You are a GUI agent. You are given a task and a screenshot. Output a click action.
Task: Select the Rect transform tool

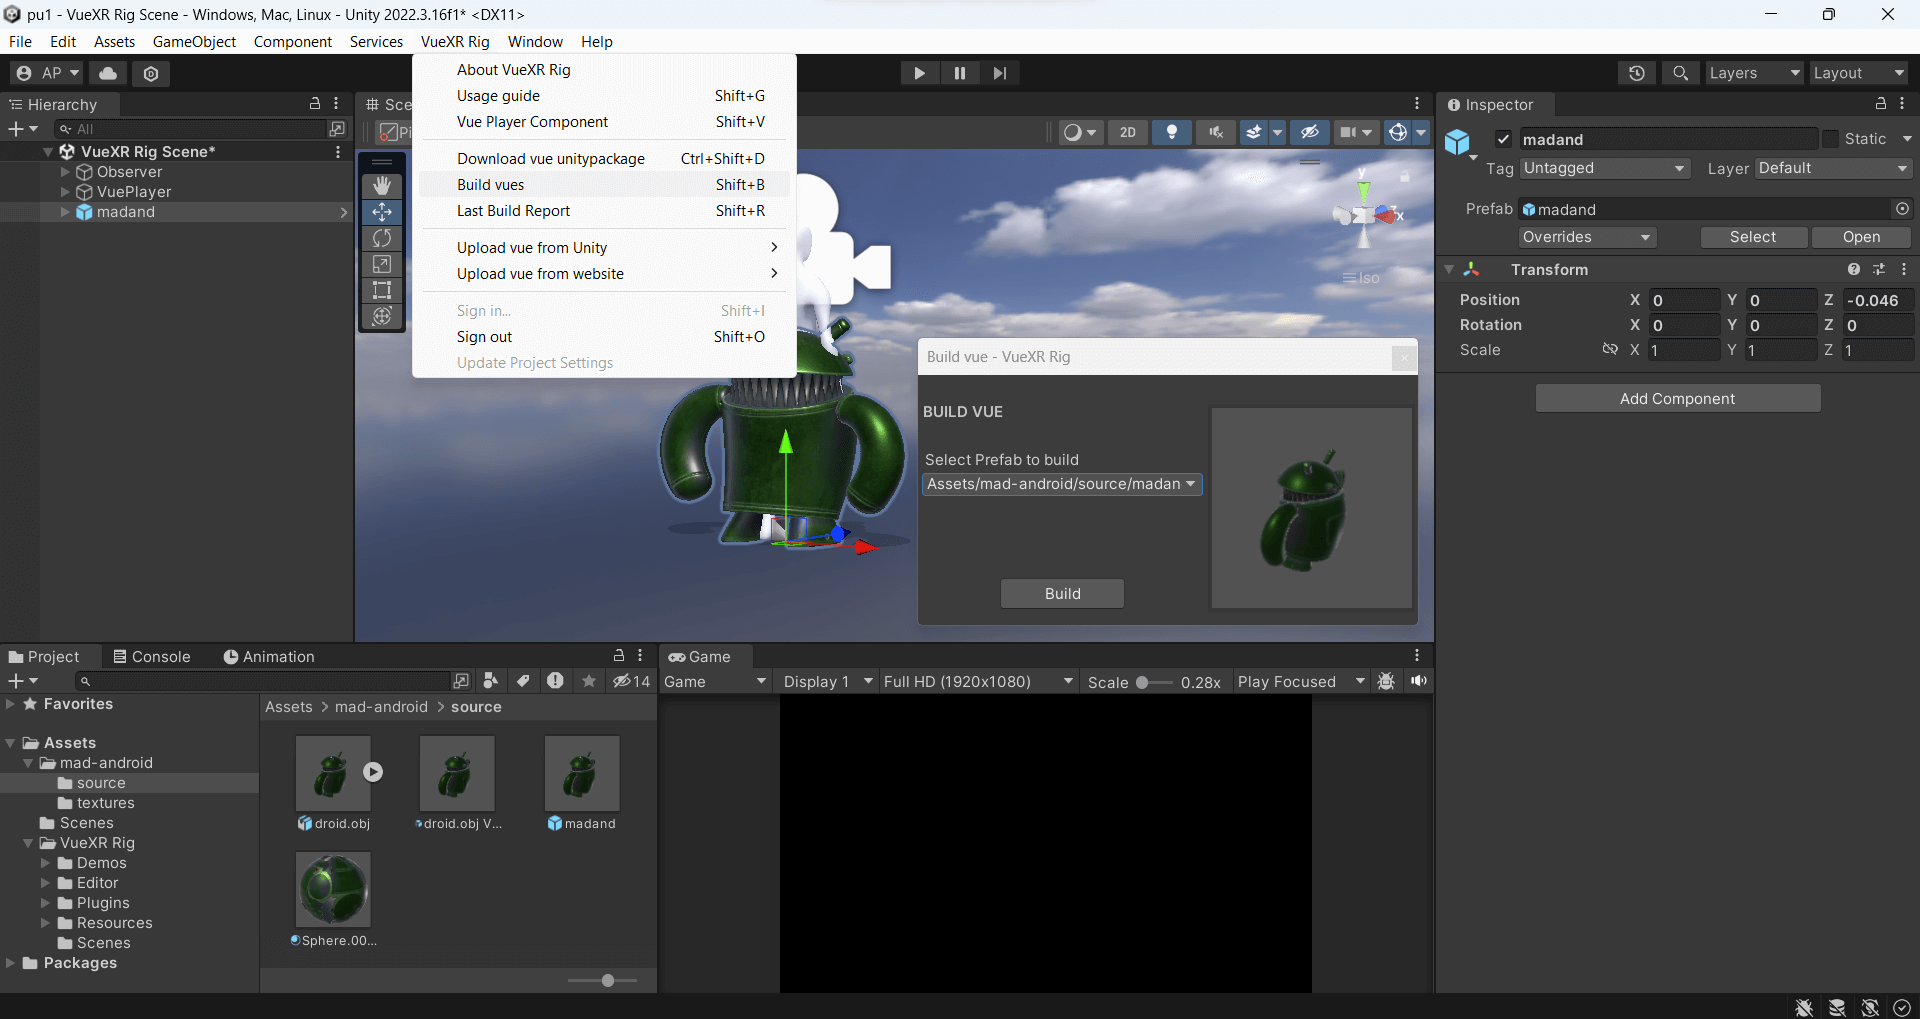pyautogui.click(x=382, y=290)
